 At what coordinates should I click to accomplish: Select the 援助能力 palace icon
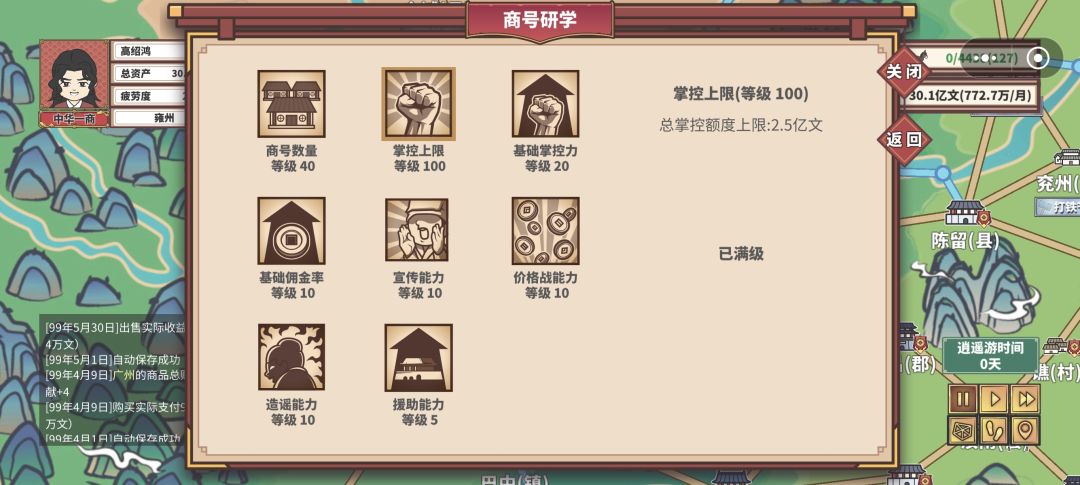coord(419,358)
